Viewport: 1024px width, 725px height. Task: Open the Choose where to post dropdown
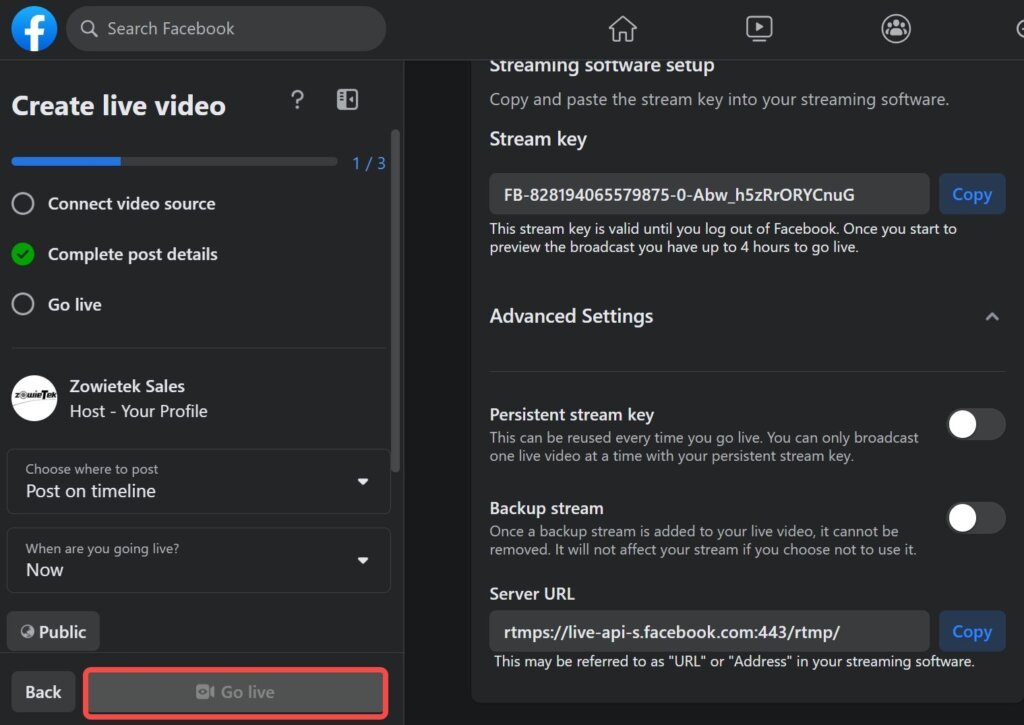[x=198, y=481]
